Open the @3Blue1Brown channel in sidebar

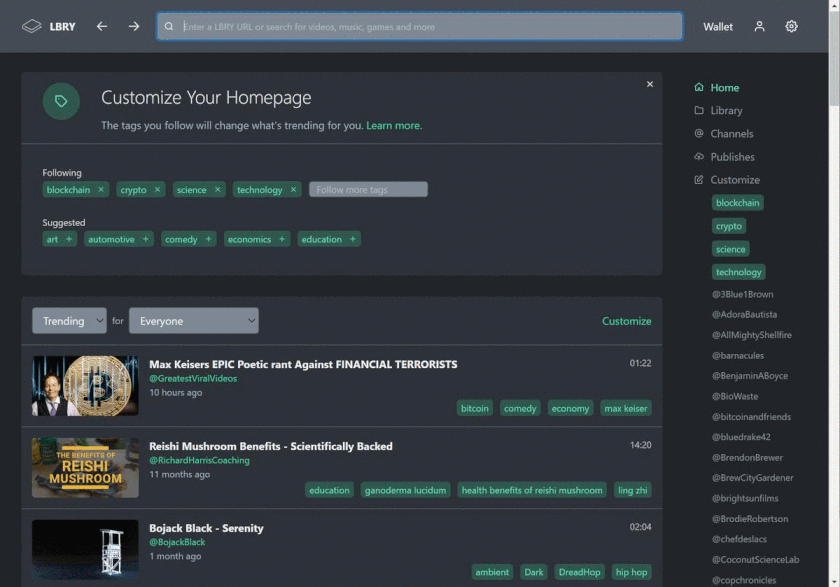point(742,294)
